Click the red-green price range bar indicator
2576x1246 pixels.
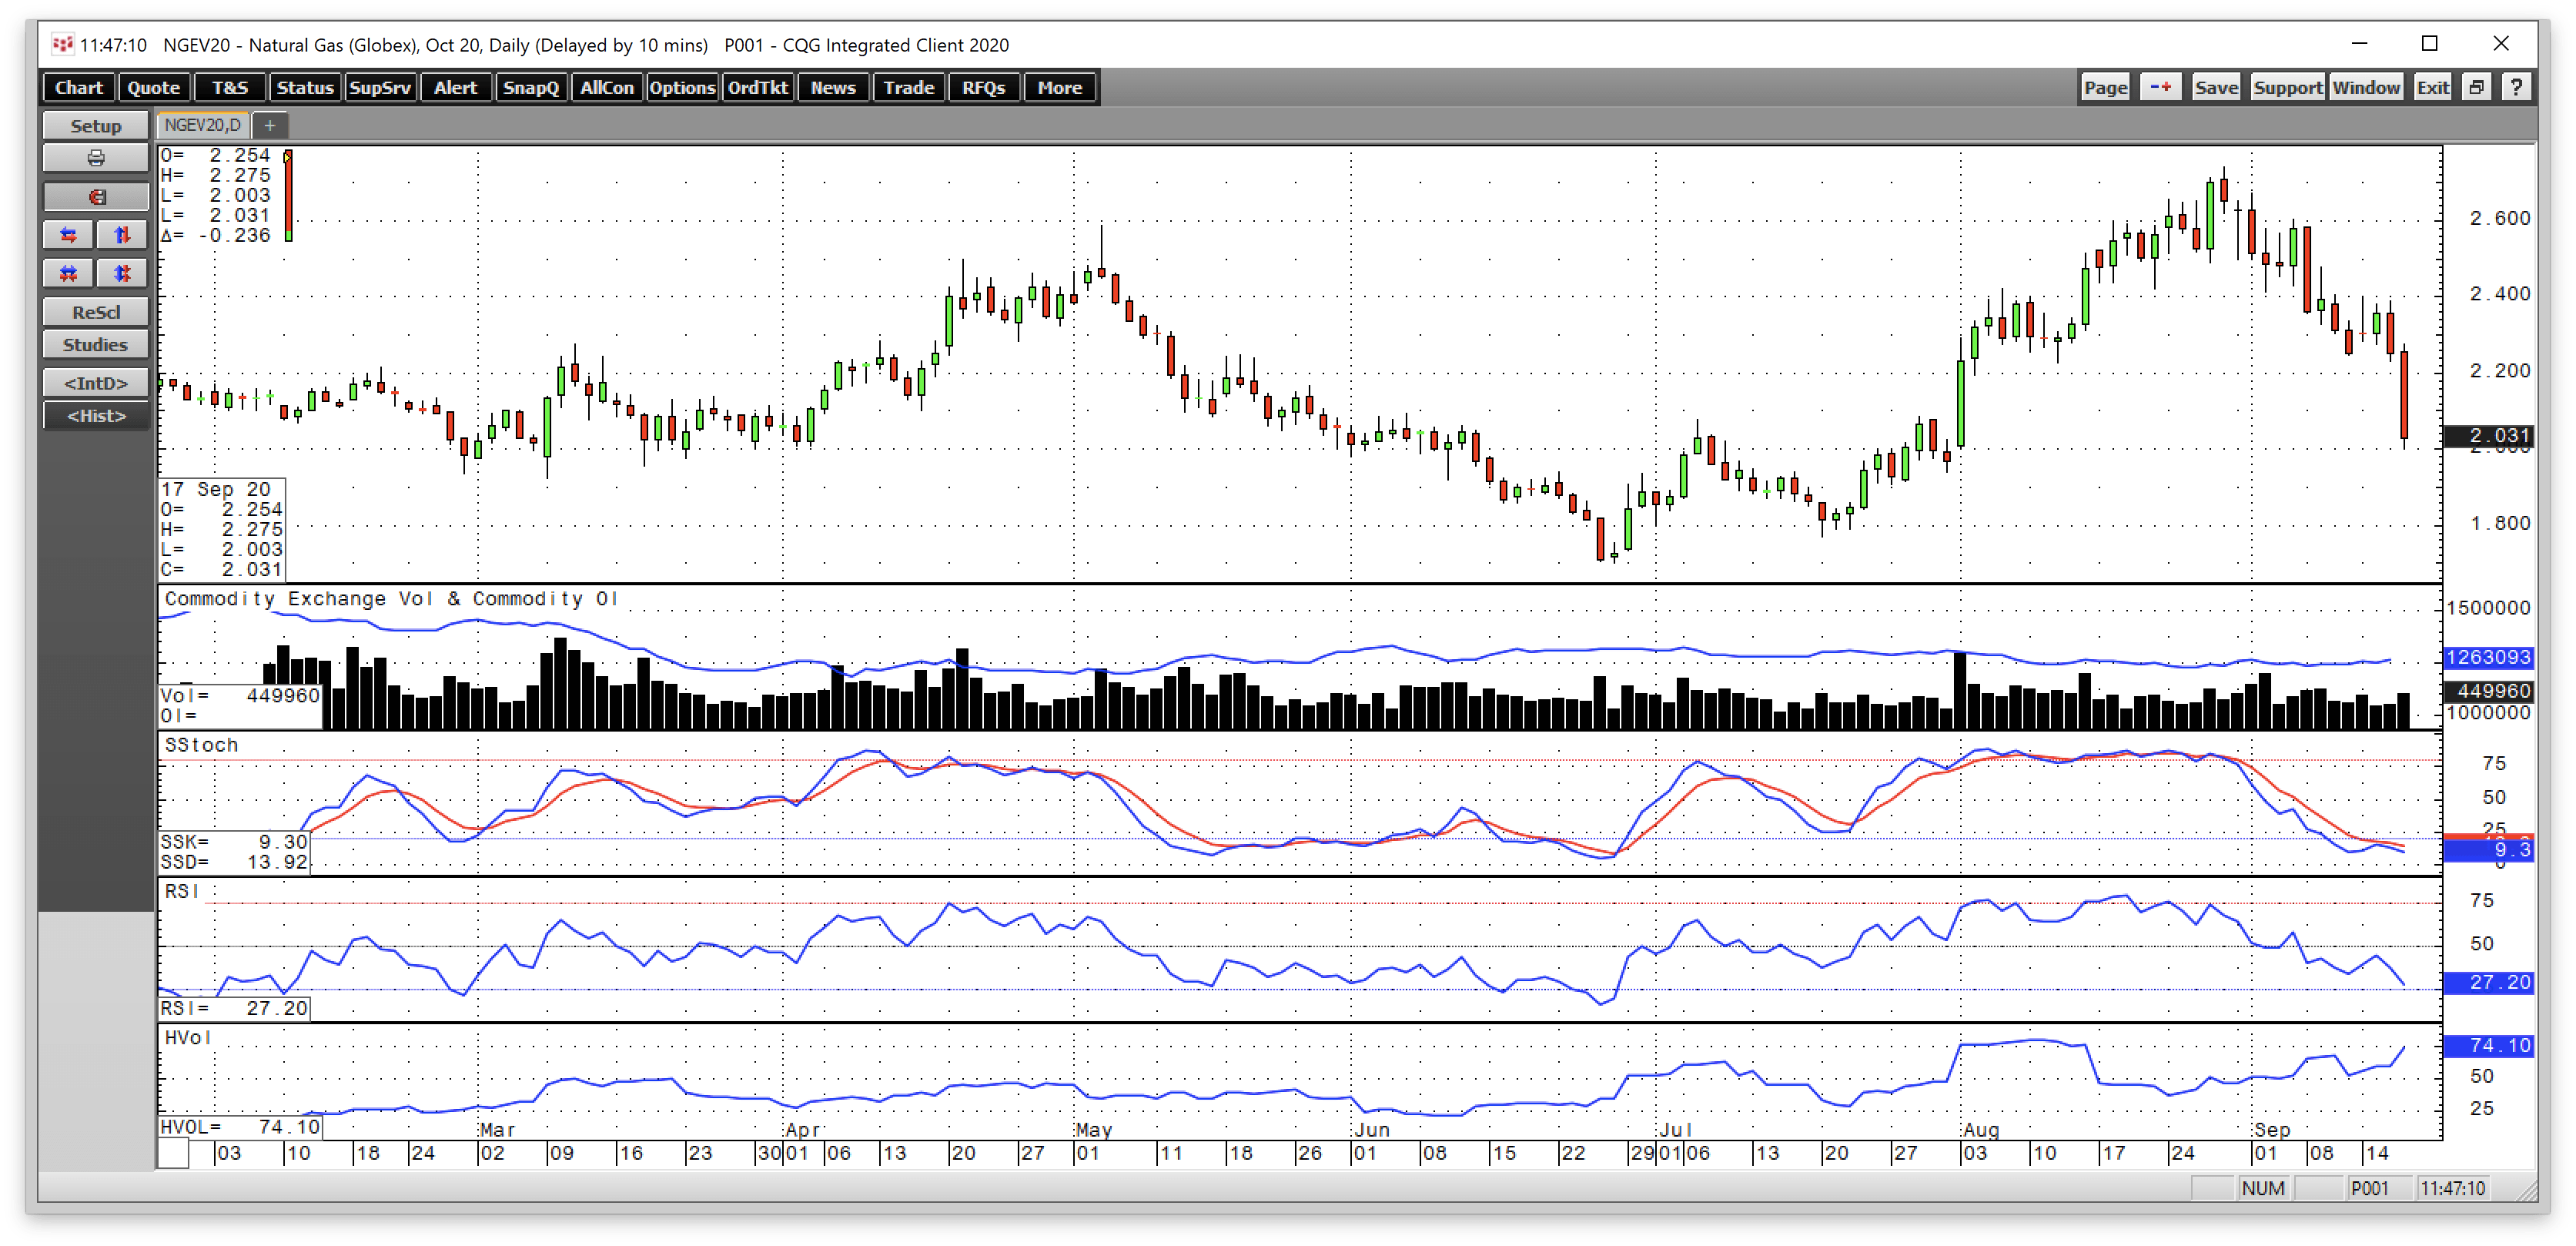point(288,196)
